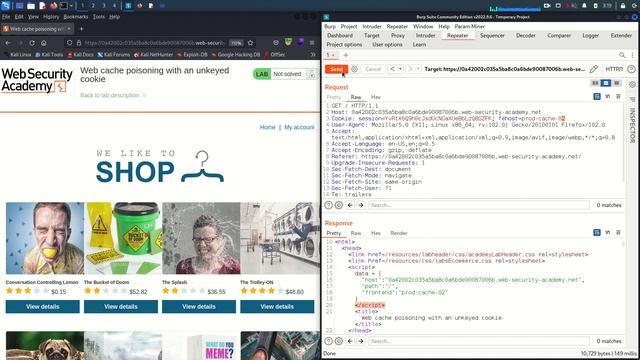This screenshot has width=640, height=360.
Task: Open Request search settings gear icon
Action: coord(339,205)
